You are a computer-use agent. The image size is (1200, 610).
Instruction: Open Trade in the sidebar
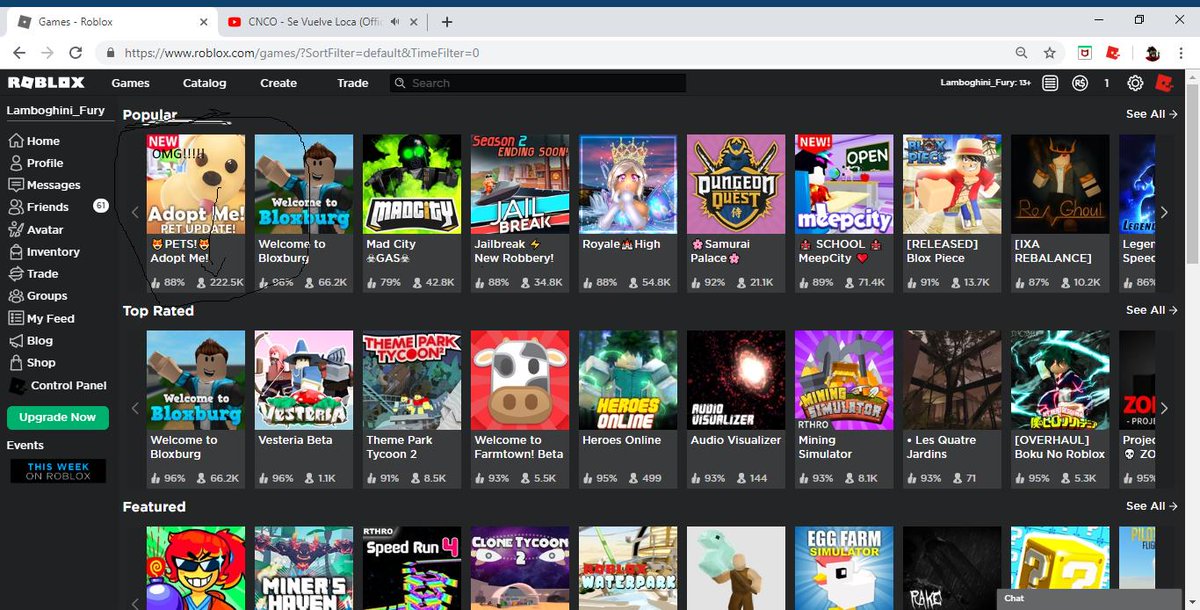(34, 274)
